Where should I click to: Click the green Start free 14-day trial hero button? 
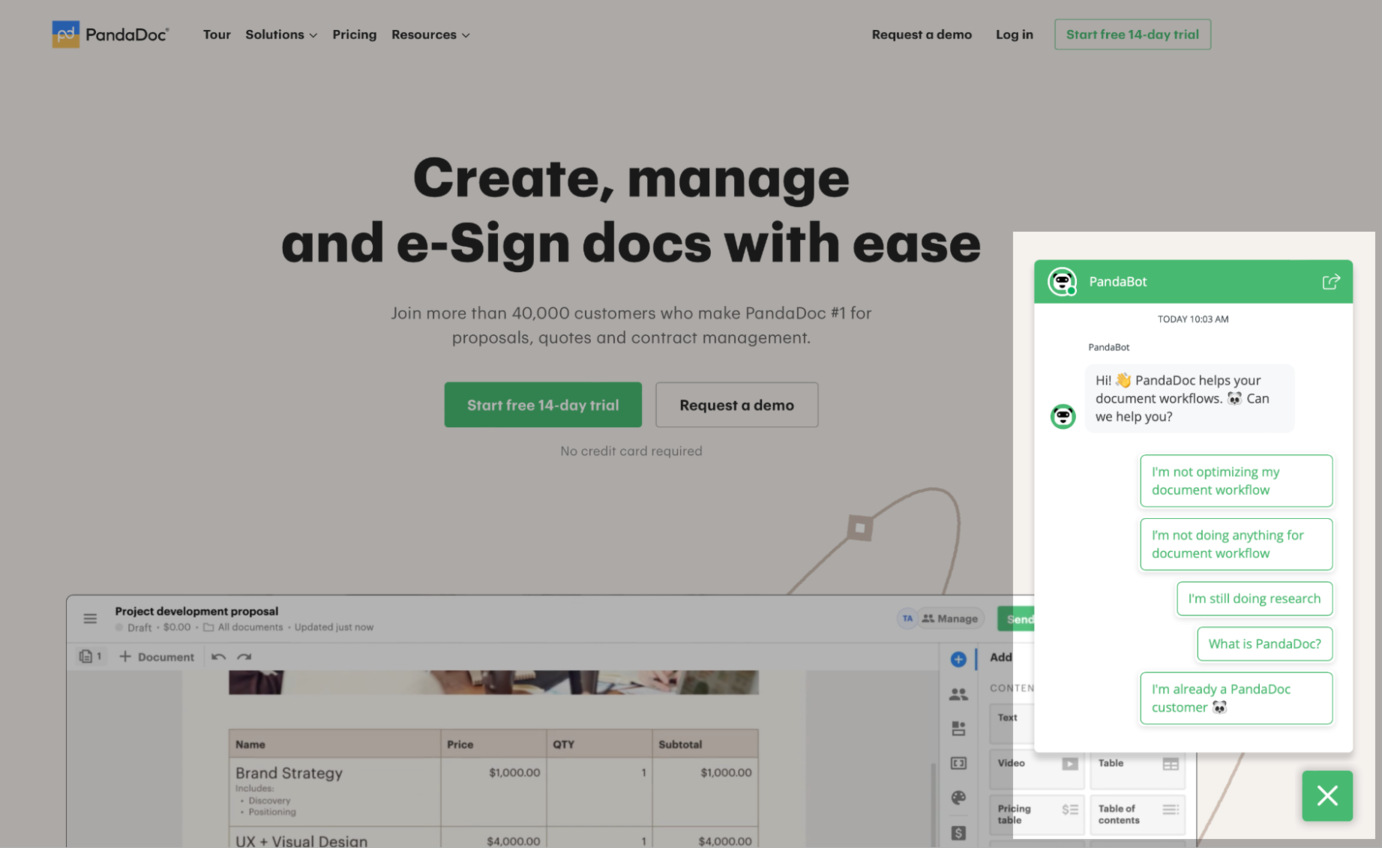click(543, 405)
